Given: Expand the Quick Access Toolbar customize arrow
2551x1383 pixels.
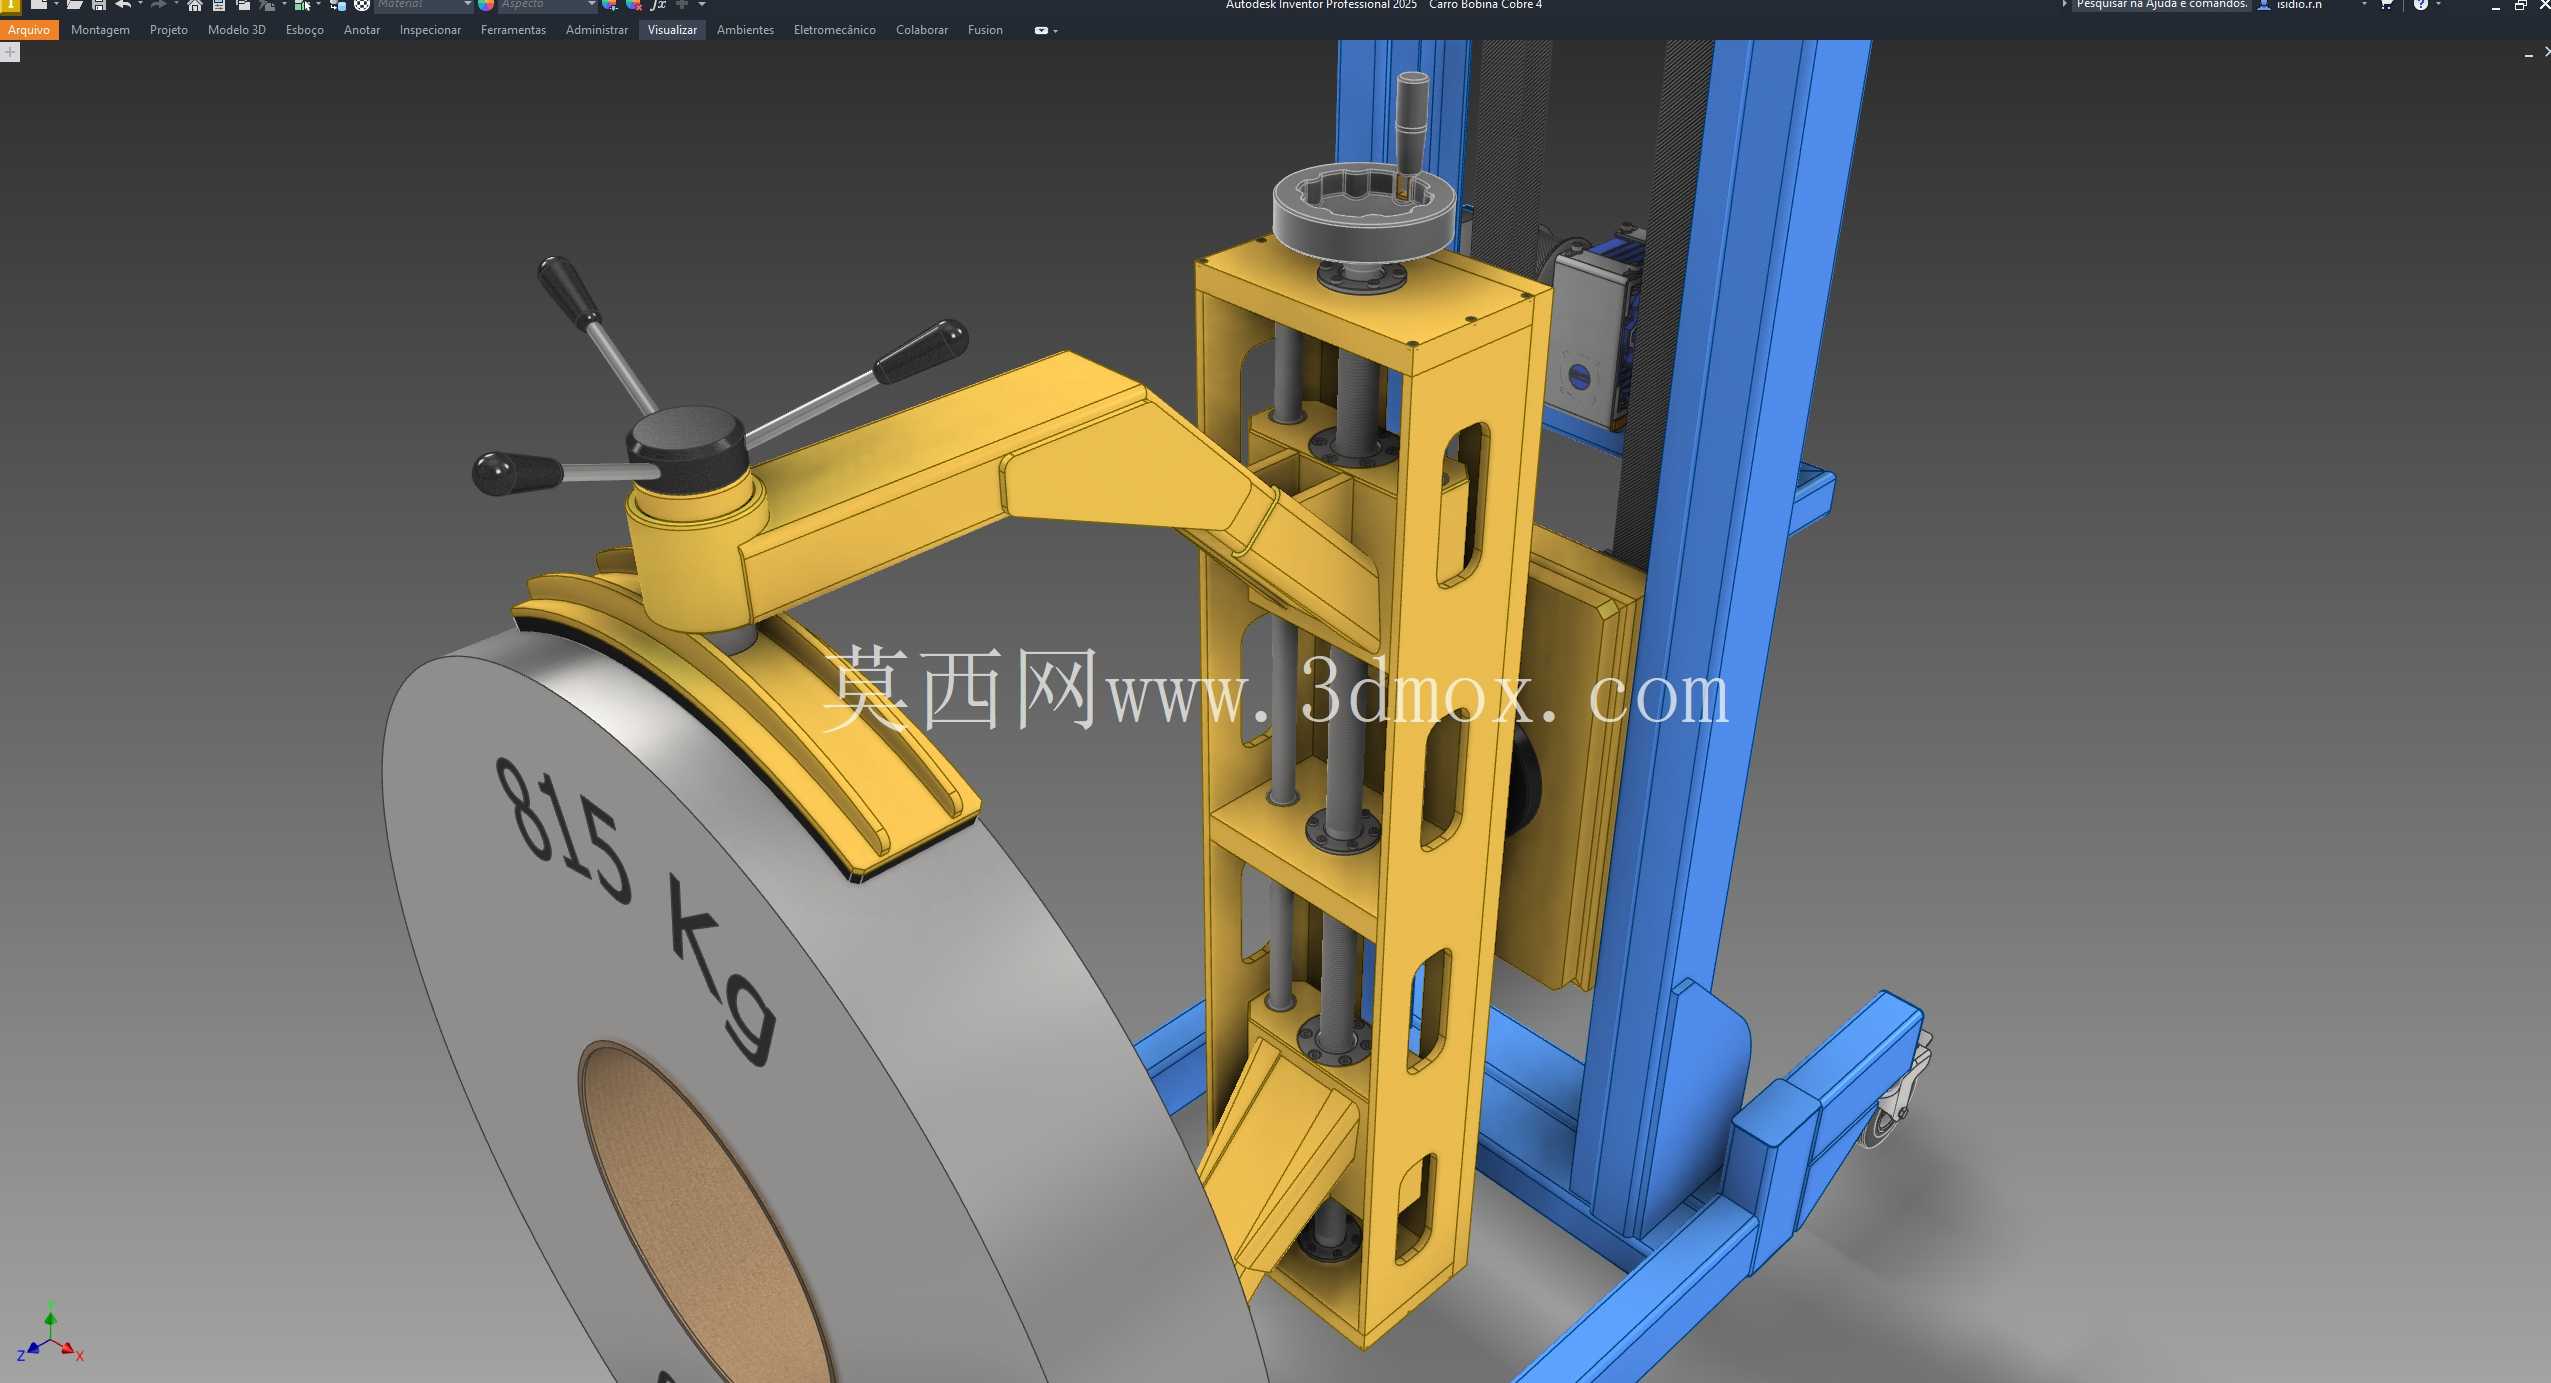Looking at the screenshot, I should point(702,5).
